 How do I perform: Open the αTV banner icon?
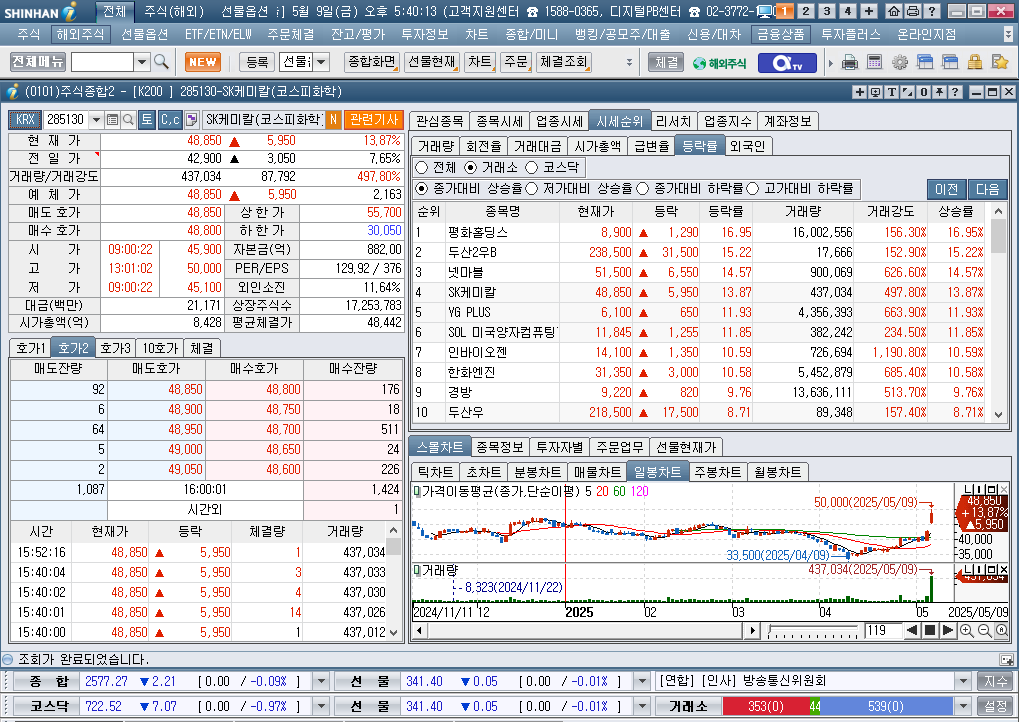[786, 62]
